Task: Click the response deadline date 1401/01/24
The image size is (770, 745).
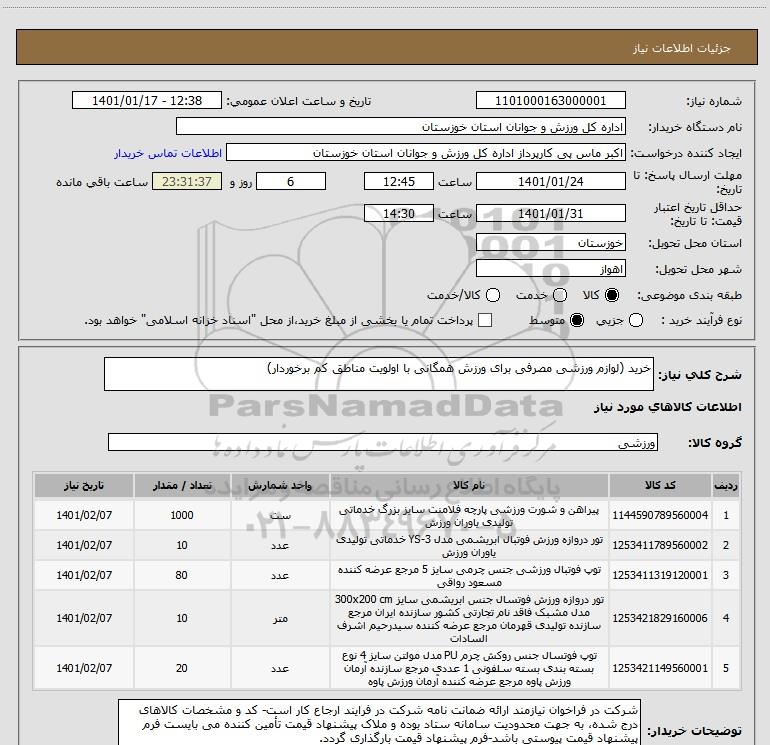Action: pyautogui.click(x=550, y=182)
